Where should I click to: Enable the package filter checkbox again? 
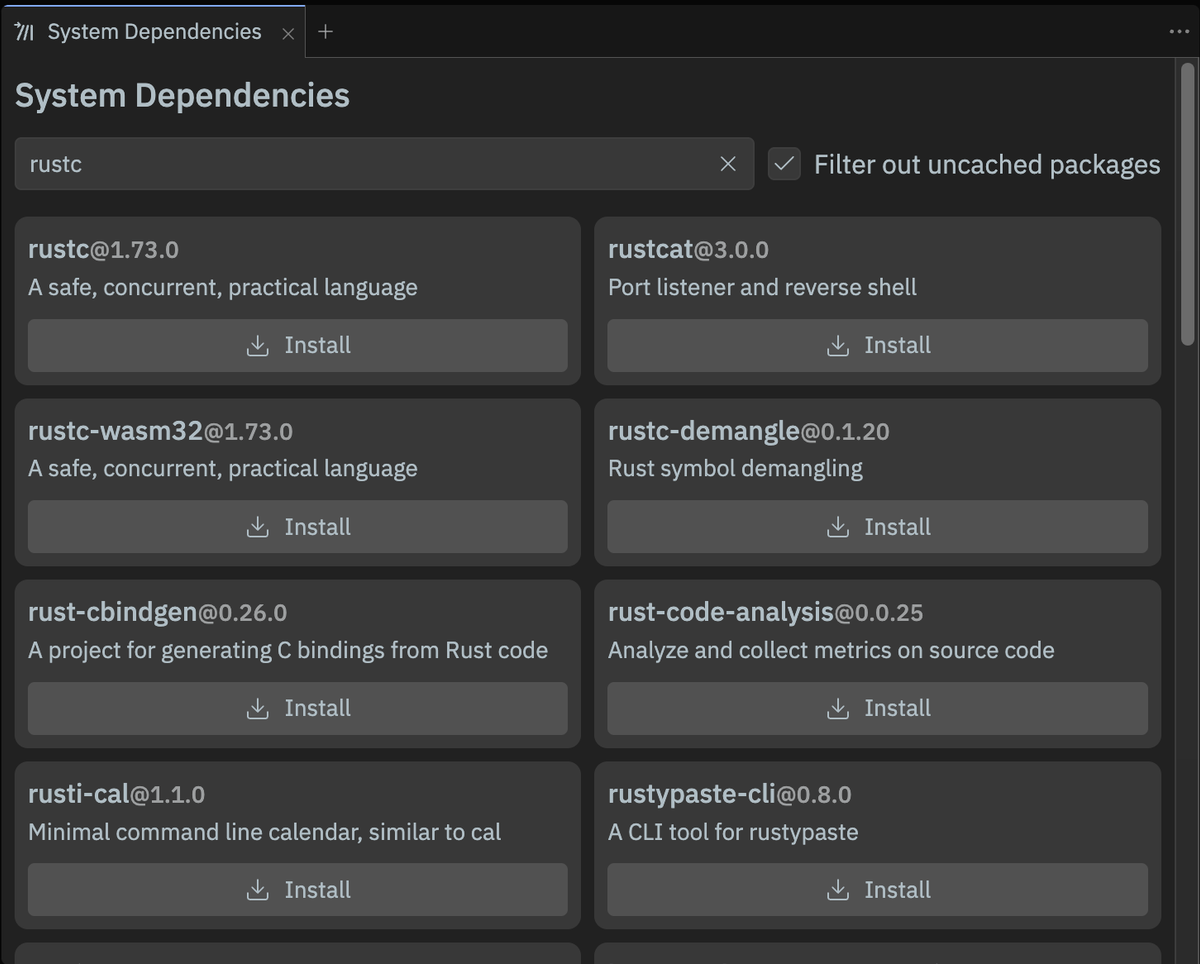783,164
